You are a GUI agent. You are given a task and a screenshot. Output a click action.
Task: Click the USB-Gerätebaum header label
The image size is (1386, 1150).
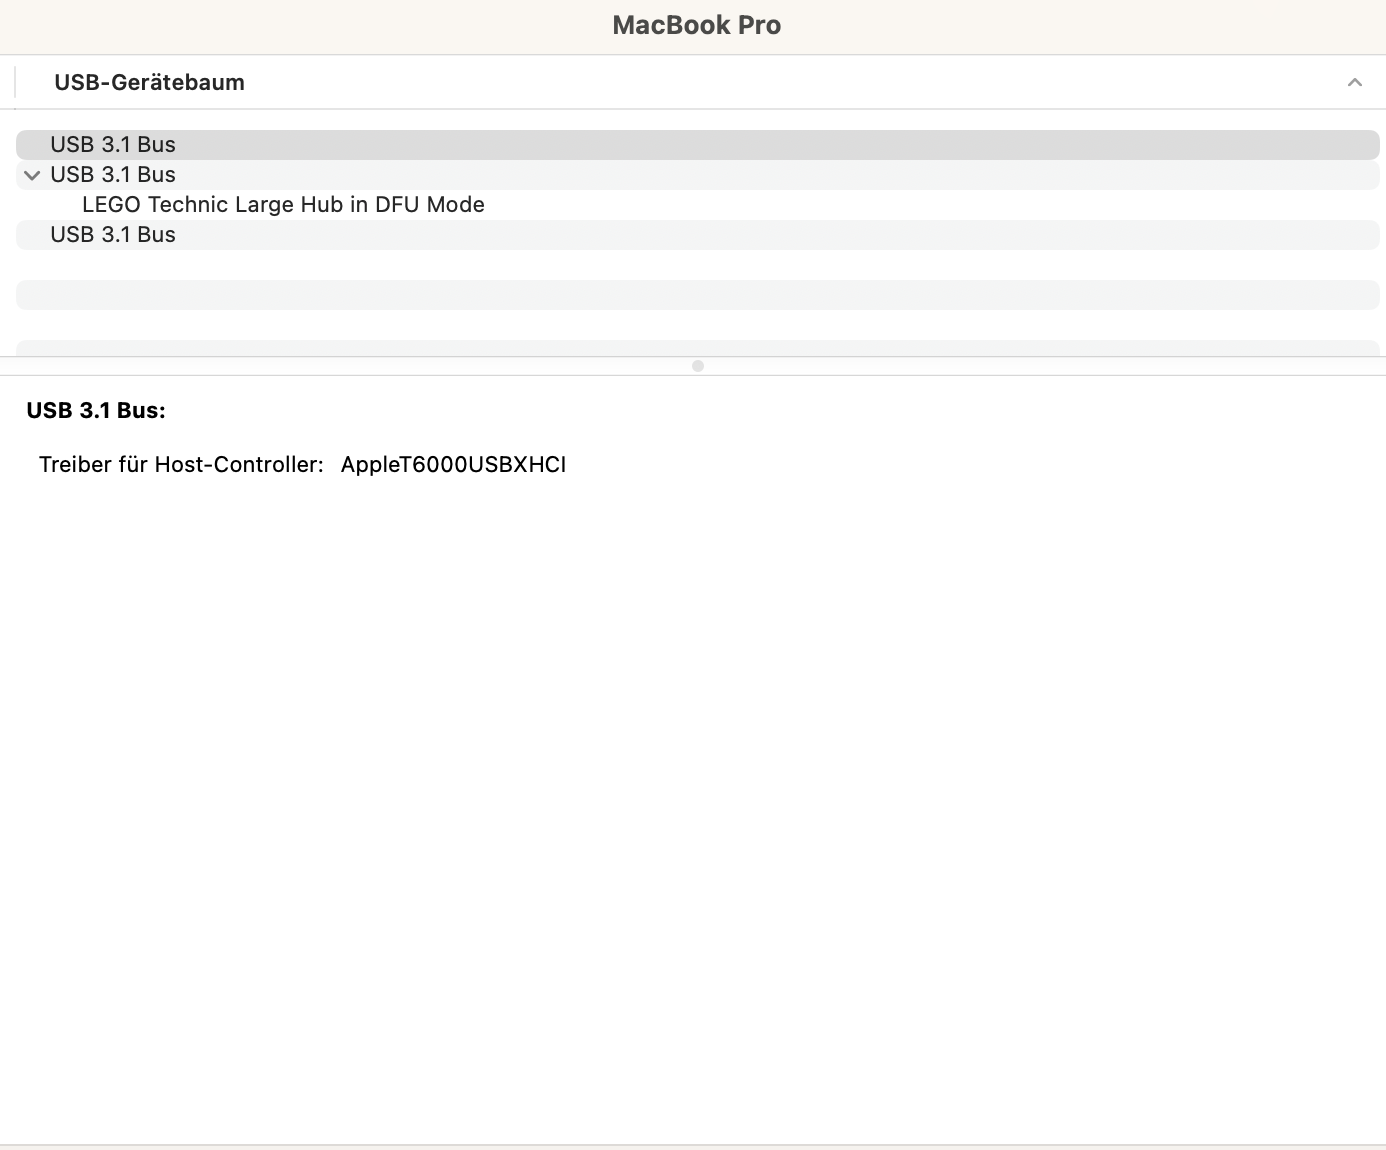[149, 82]
